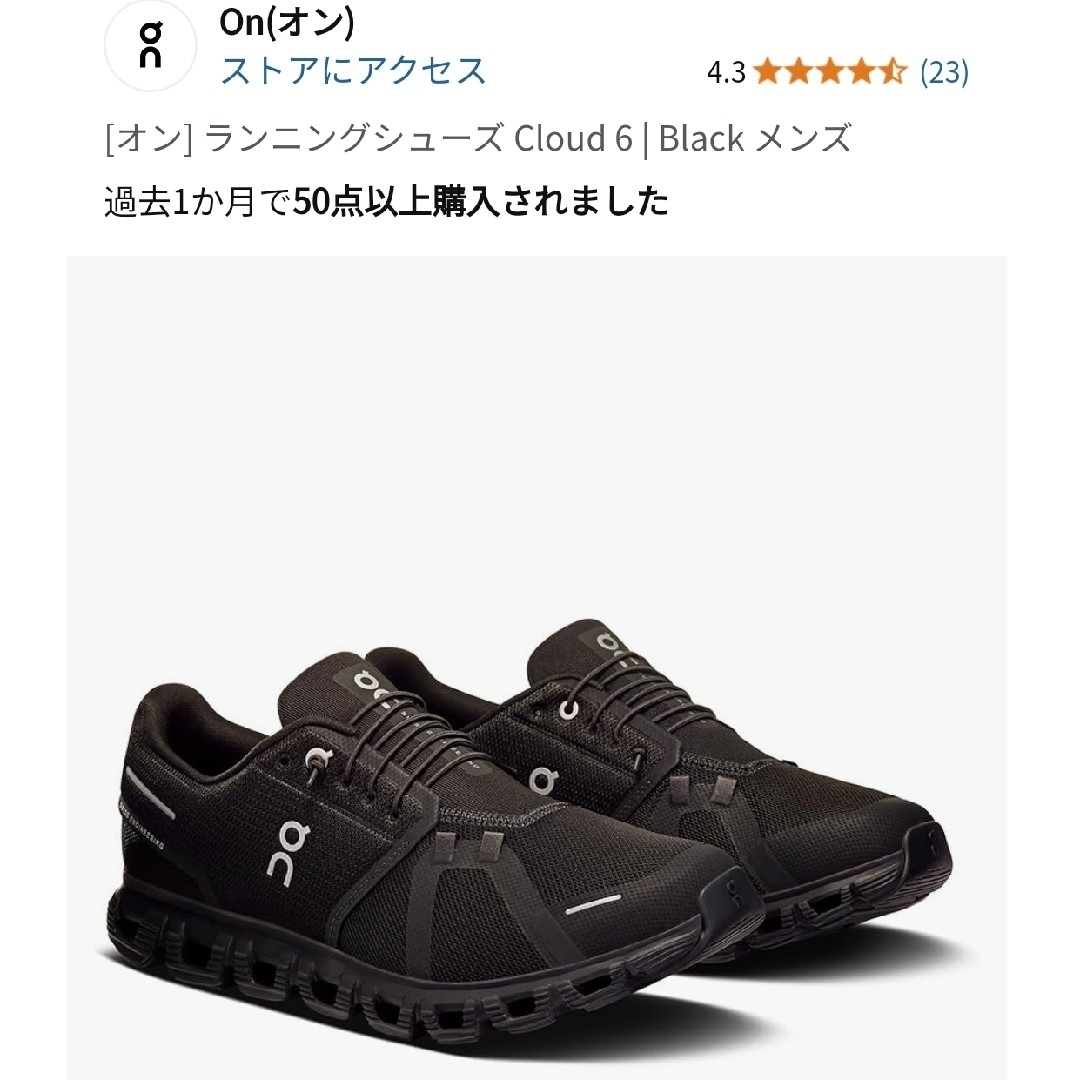1080x1080 pixels.
Task: Click the third orange rating star
Action: point(831,71)
